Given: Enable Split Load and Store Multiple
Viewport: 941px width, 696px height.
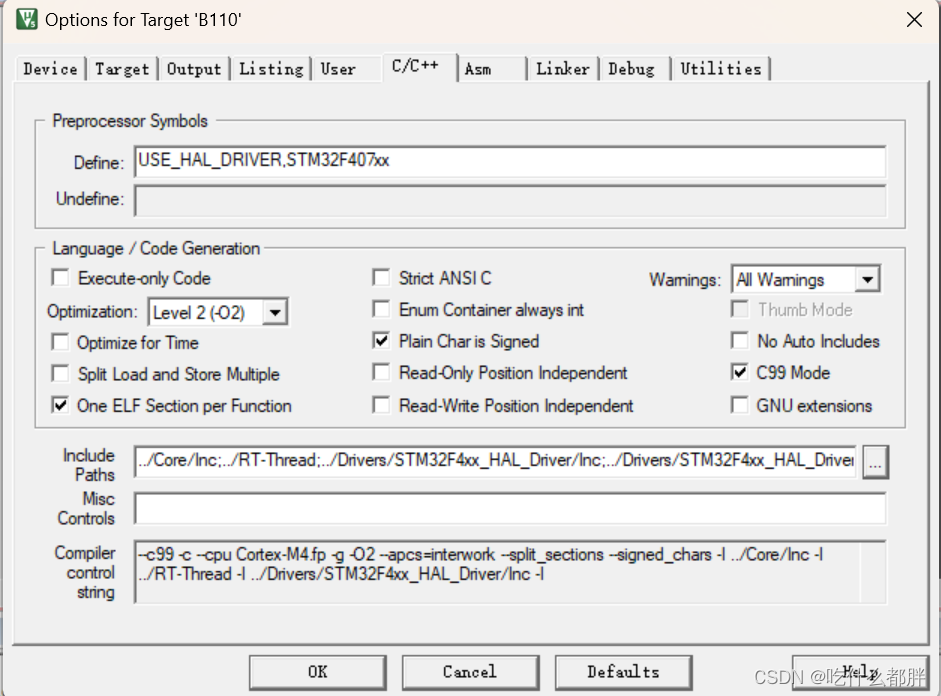Looking at the screenshot, I should (58, 374).
